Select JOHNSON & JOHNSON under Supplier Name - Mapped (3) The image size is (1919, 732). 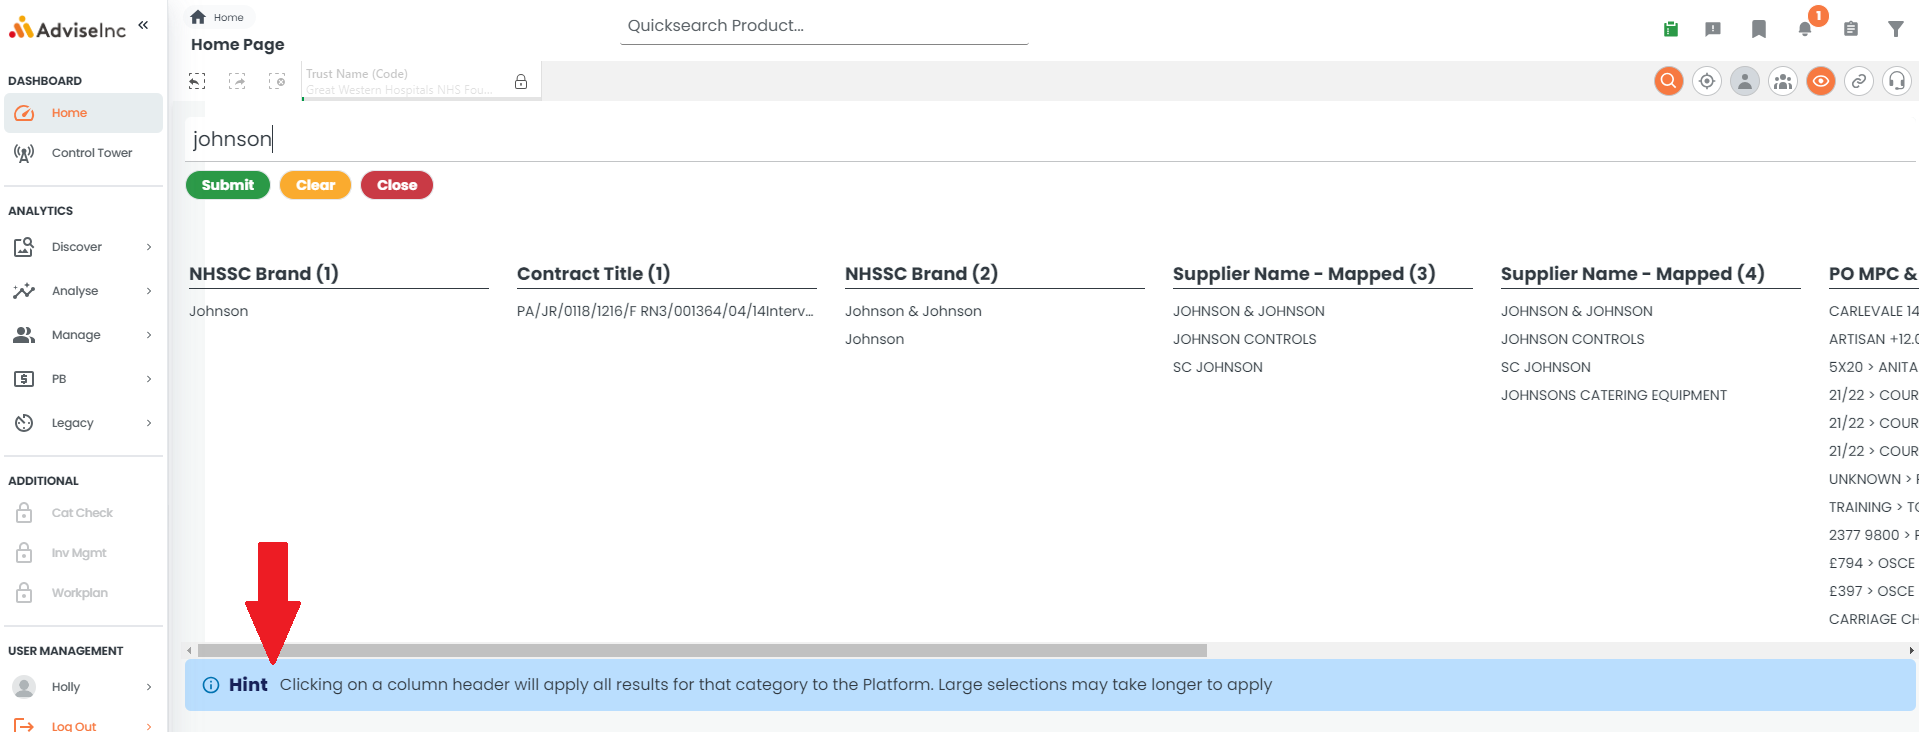(1249, 311)
